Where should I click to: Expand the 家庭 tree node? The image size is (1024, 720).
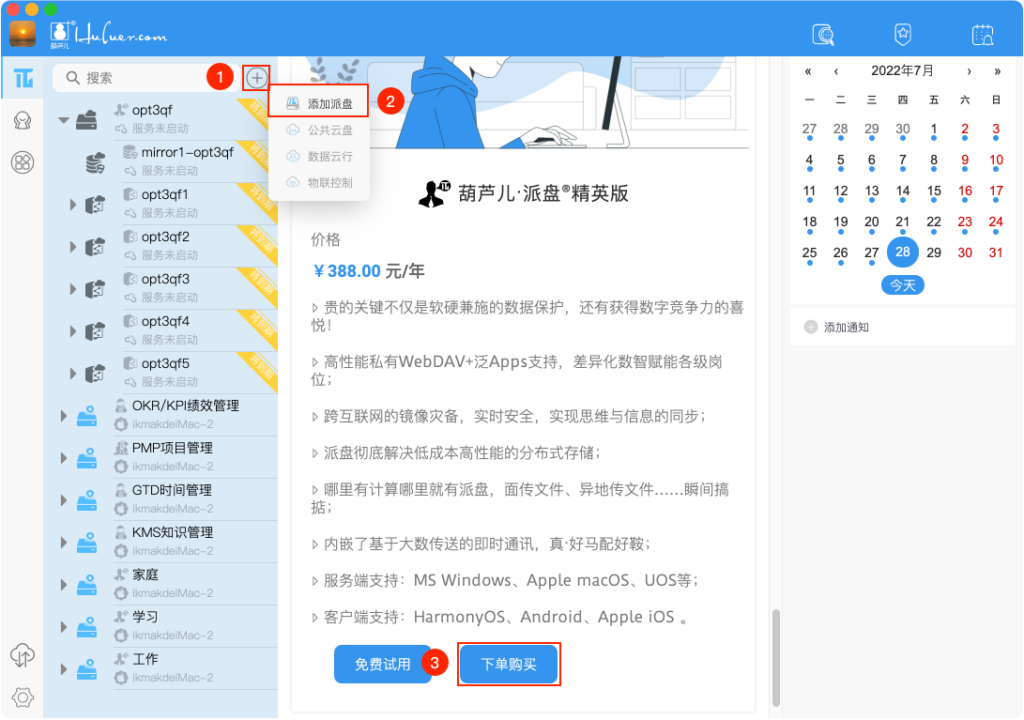[63, 585]
